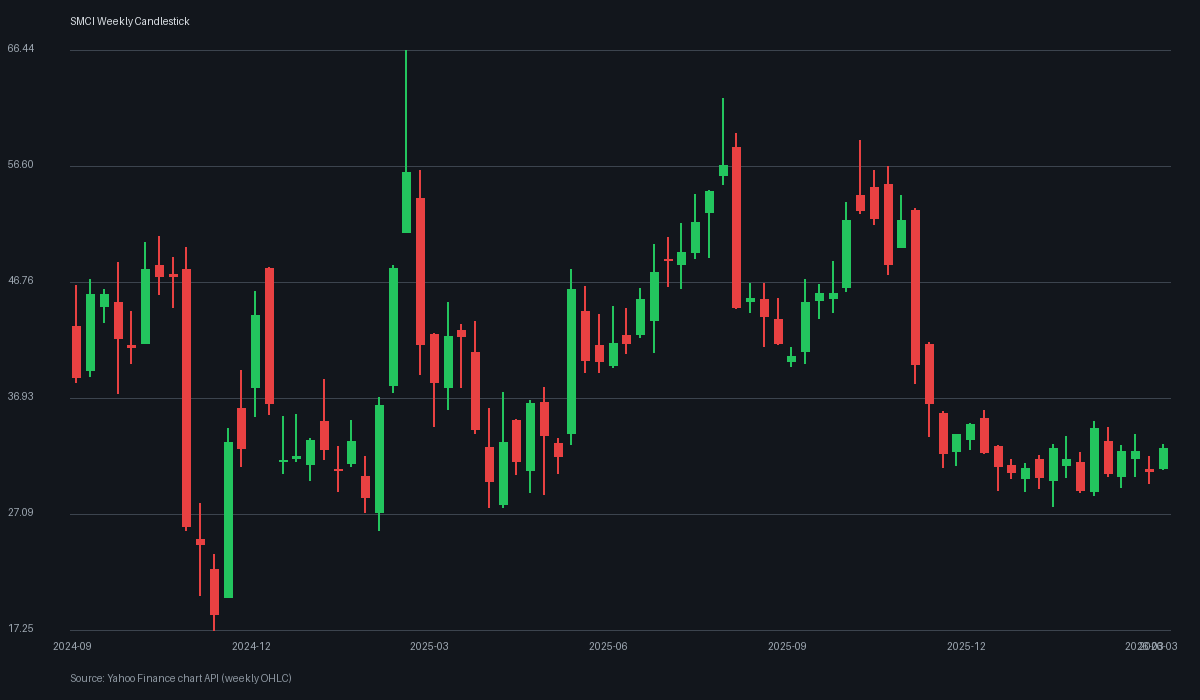Select the 2025-12 date axis label
This screenshot has width=1200, height=700.
[x=966, y=647]
